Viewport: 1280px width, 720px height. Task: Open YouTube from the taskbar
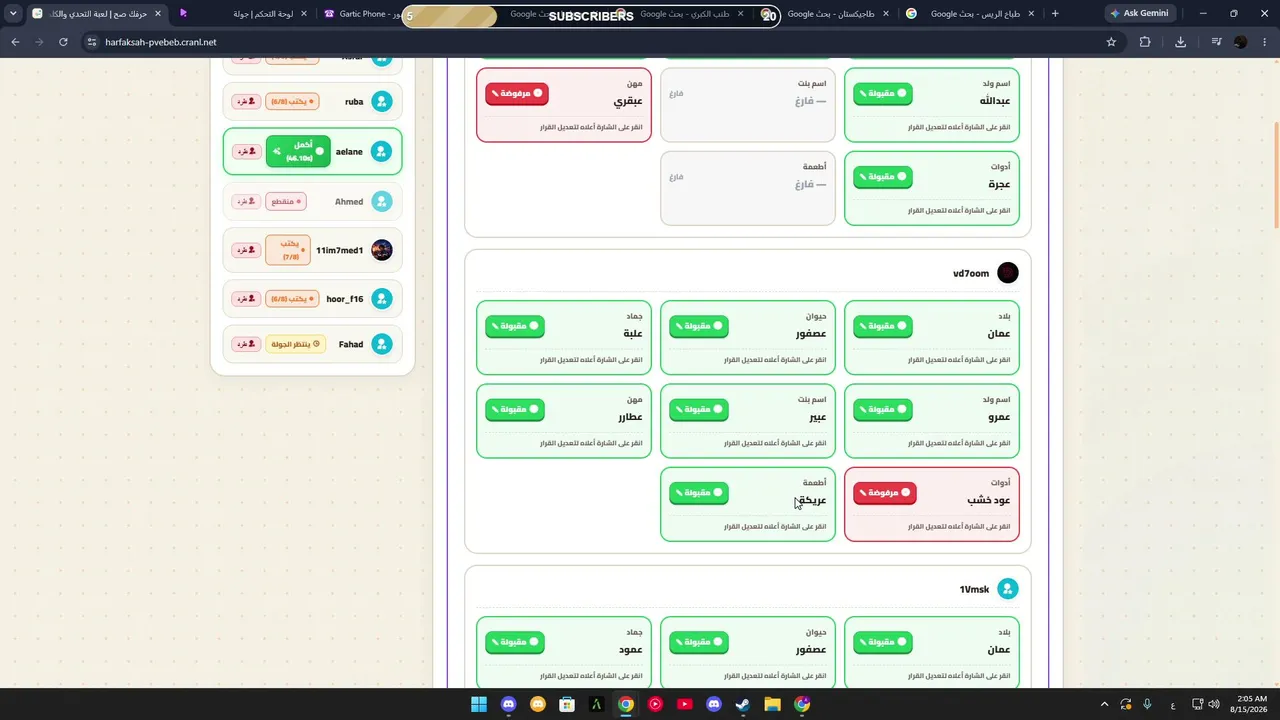pos(684,704)
